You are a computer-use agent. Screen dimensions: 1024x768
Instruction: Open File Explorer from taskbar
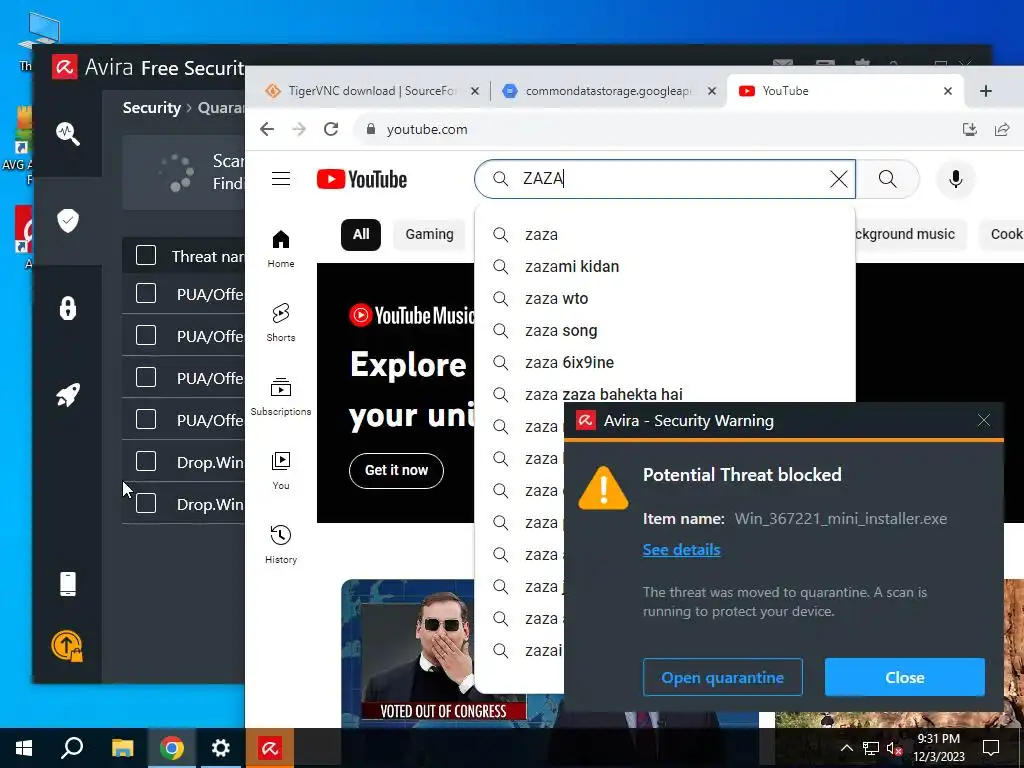(x=122, y=748)
